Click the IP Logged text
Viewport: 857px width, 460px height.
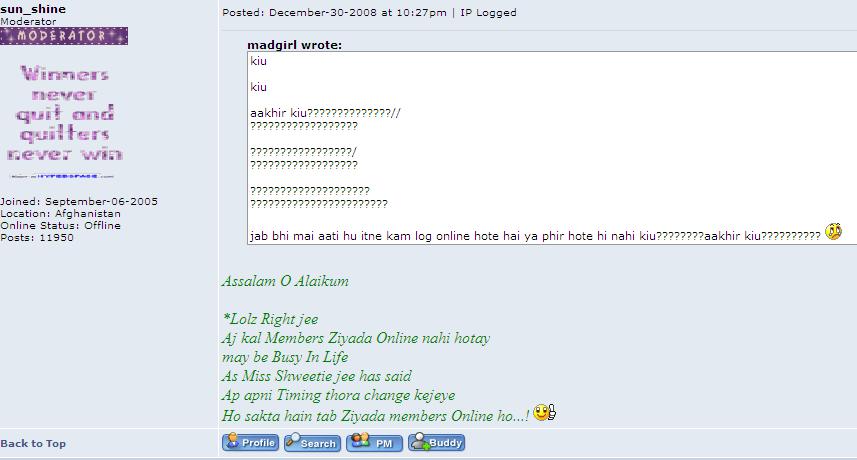tap(488, 12)
